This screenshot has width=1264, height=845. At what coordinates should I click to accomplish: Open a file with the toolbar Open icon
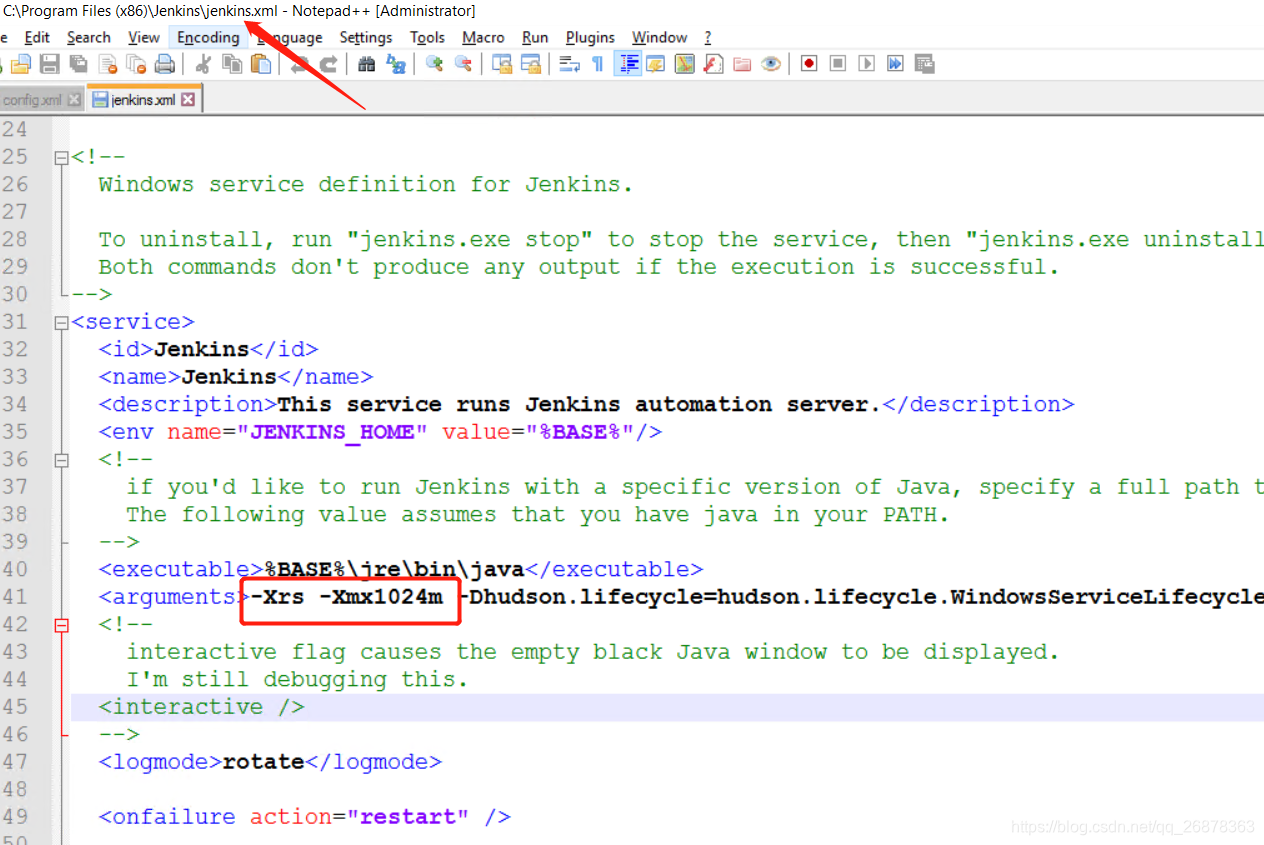[20, 64]
